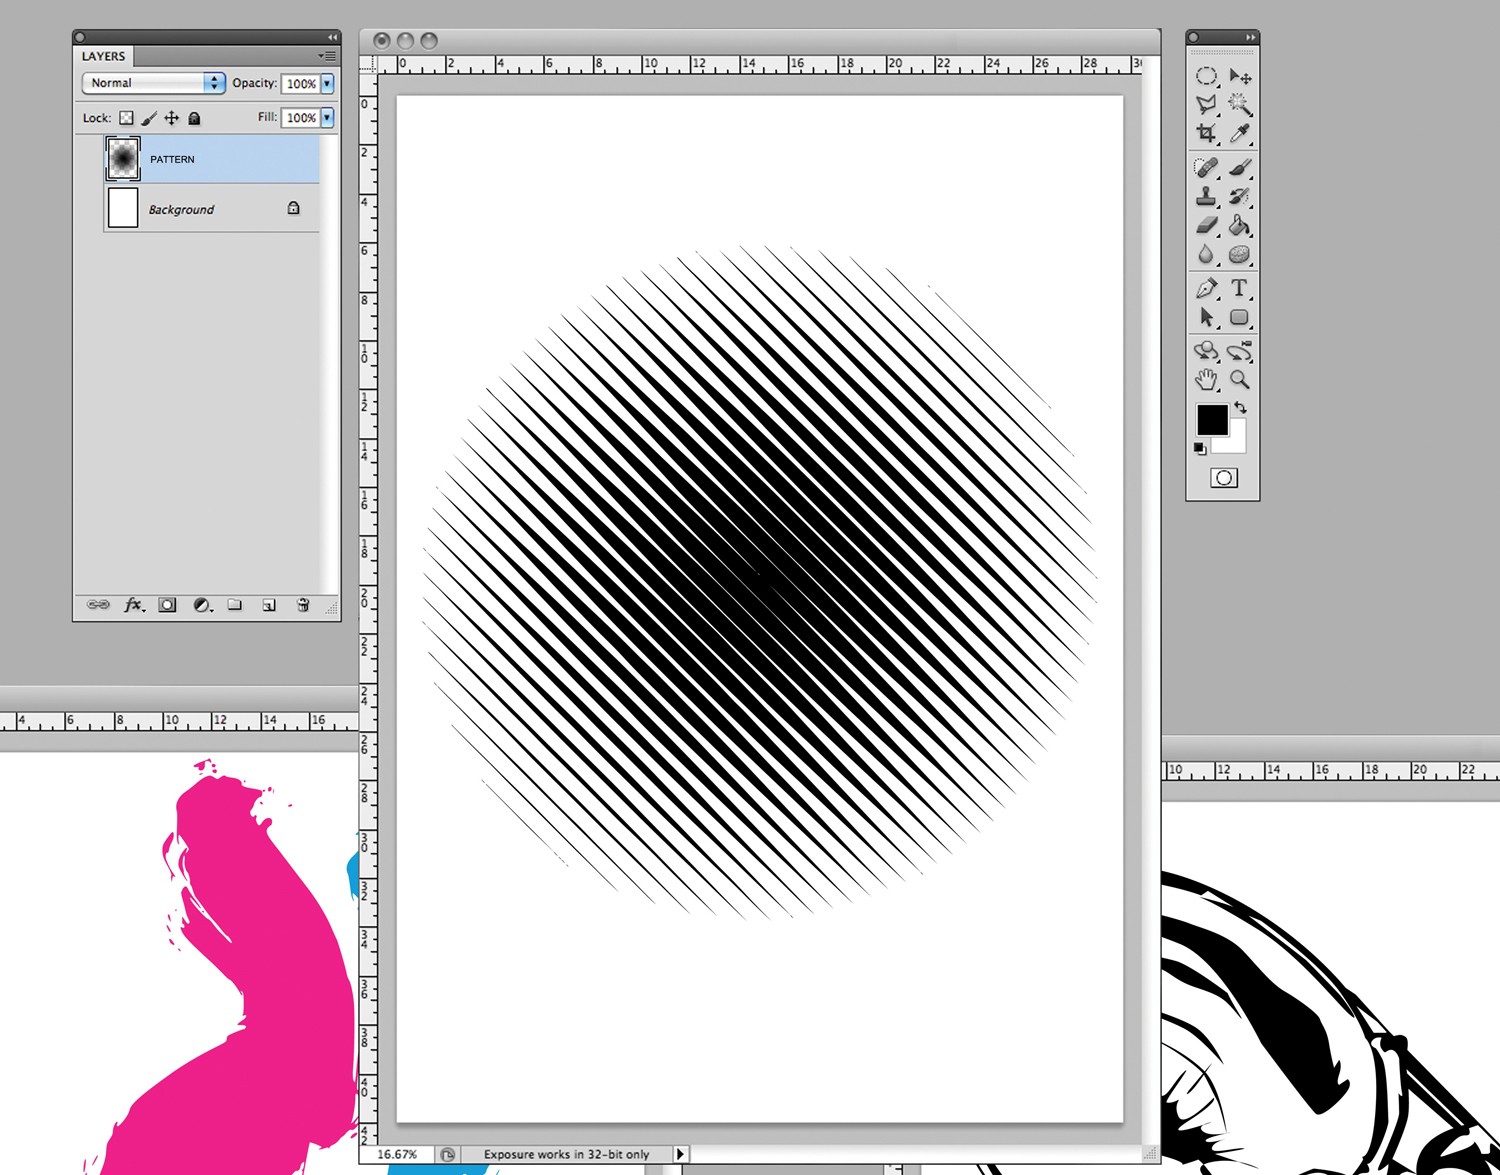
Task: Toggle visibility of the Background layer
Action: pos(90,209)
